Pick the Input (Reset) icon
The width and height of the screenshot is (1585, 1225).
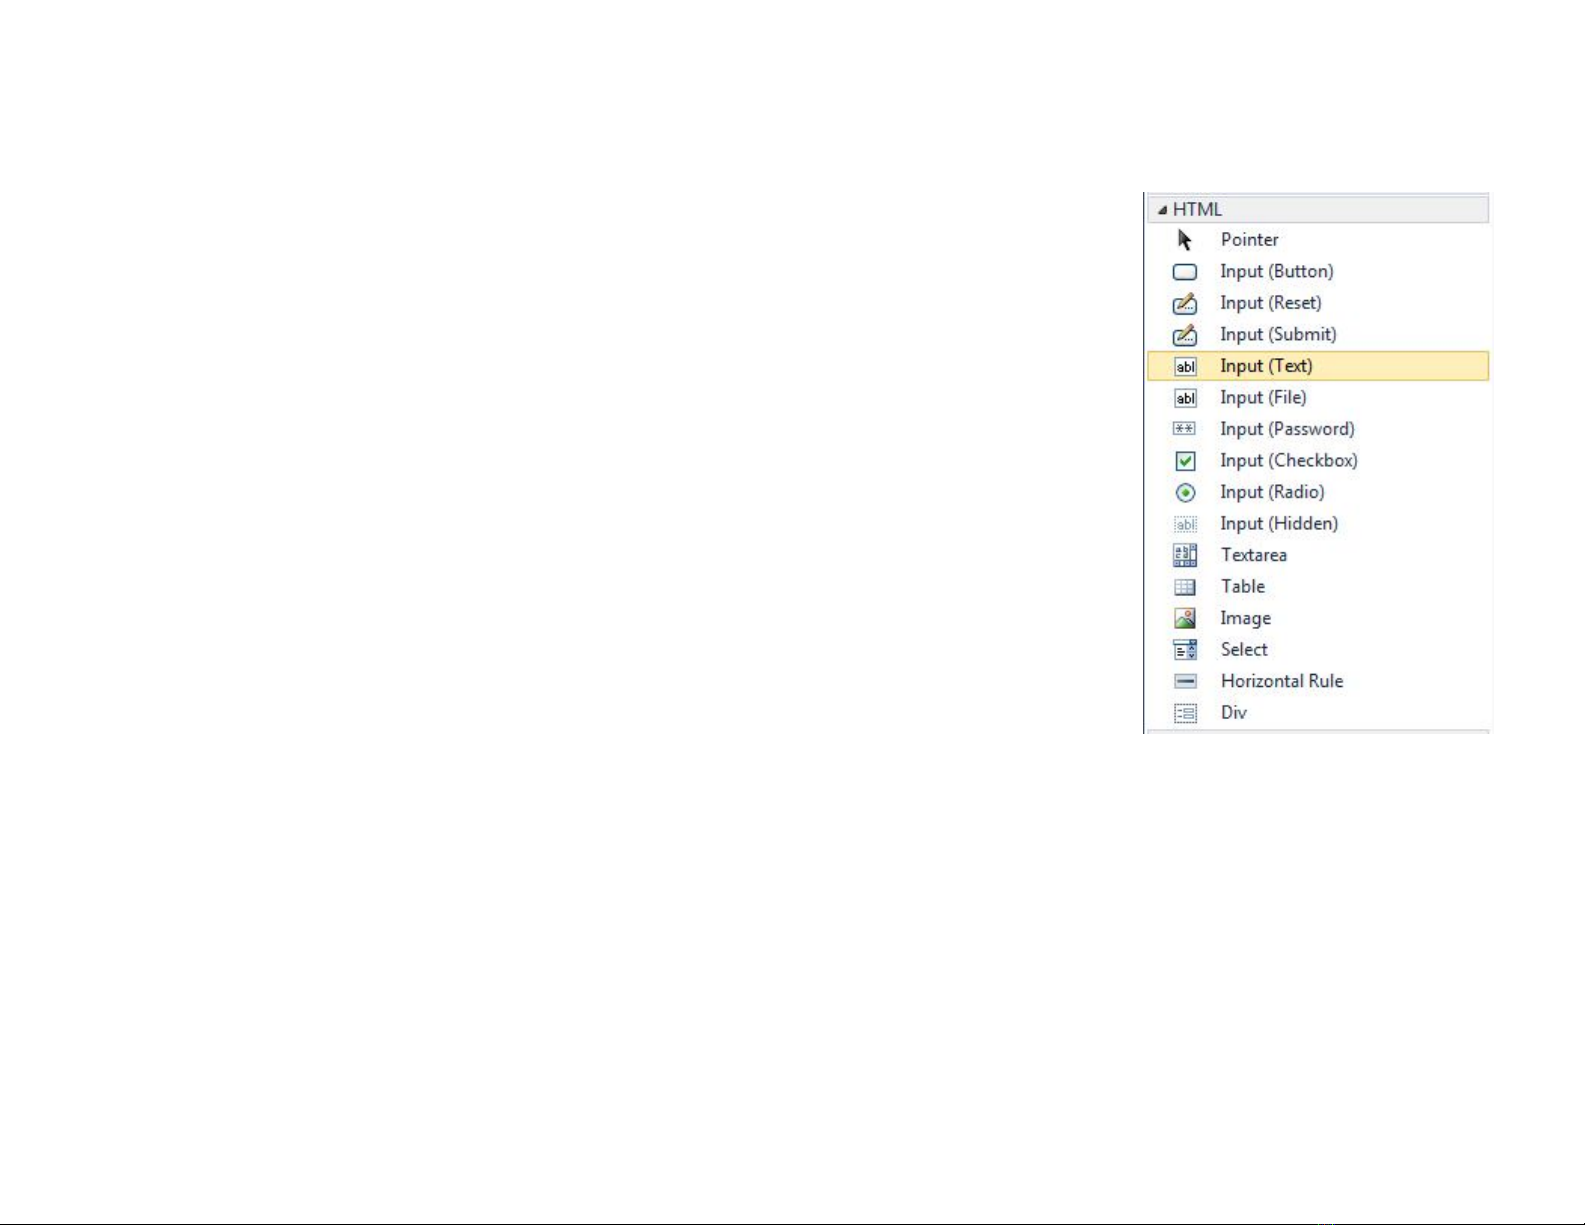[1185, 303]
